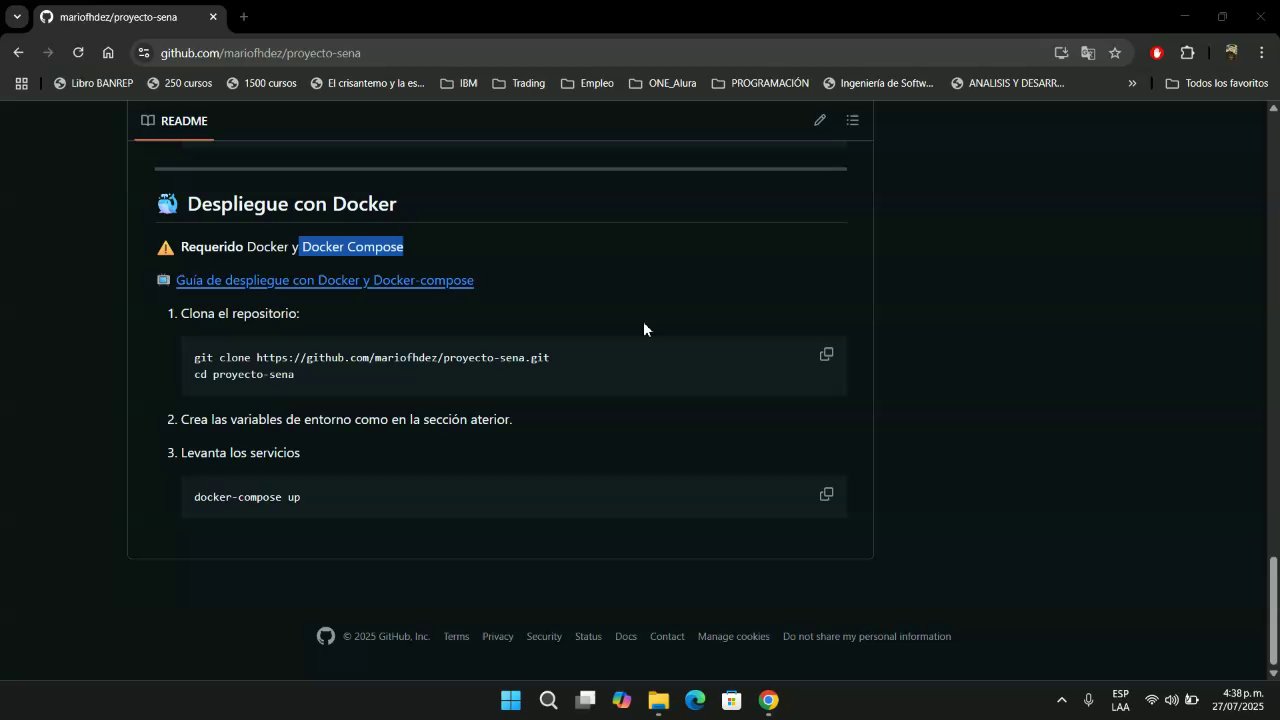Expand the hidden bookmarks chevron
This screenshot has height=720, width=1280.
(1132, 84)
